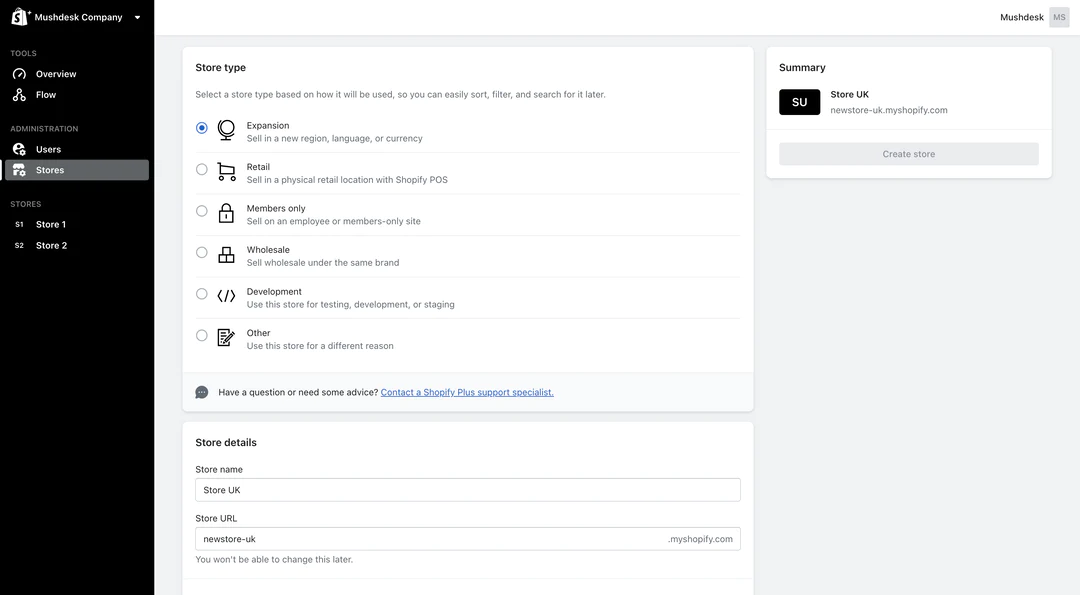1080x595 pixels.
Task: Choose the Members only radio button
Action: [x=202, y=211]
